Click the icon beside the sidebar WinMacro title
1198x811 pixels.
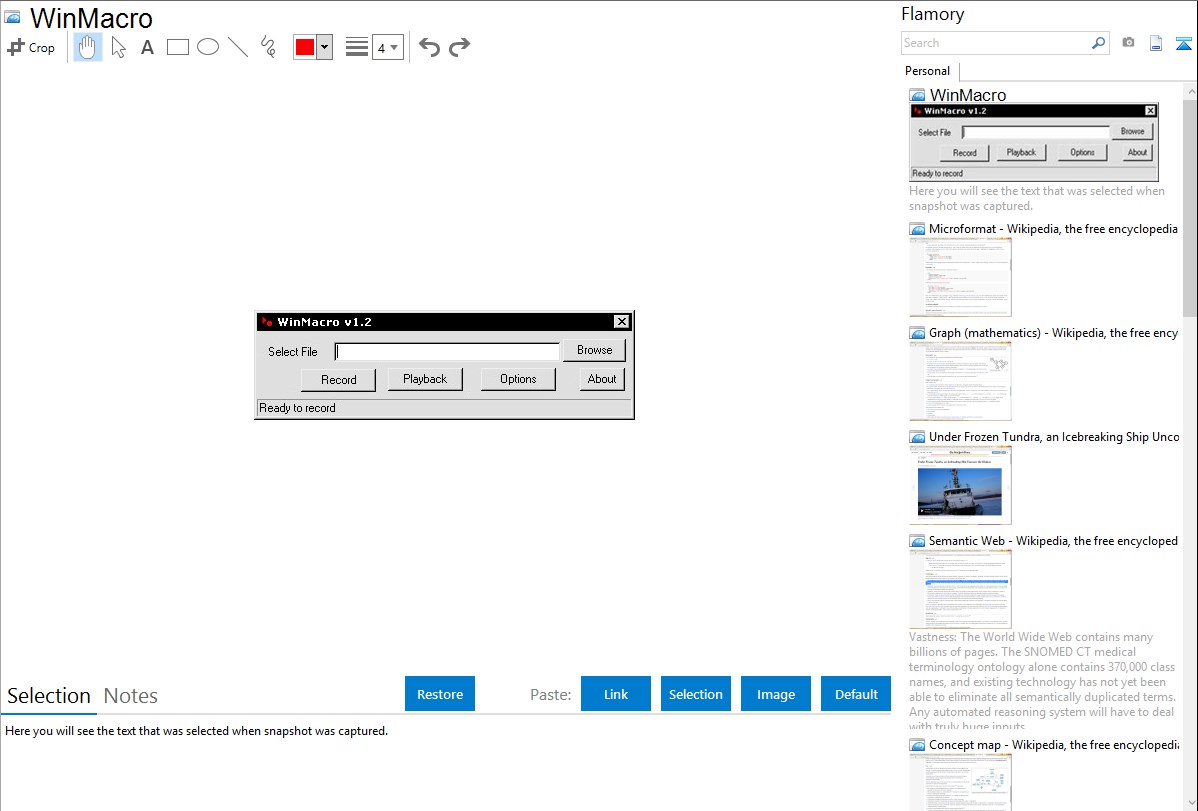coord(918,96)
